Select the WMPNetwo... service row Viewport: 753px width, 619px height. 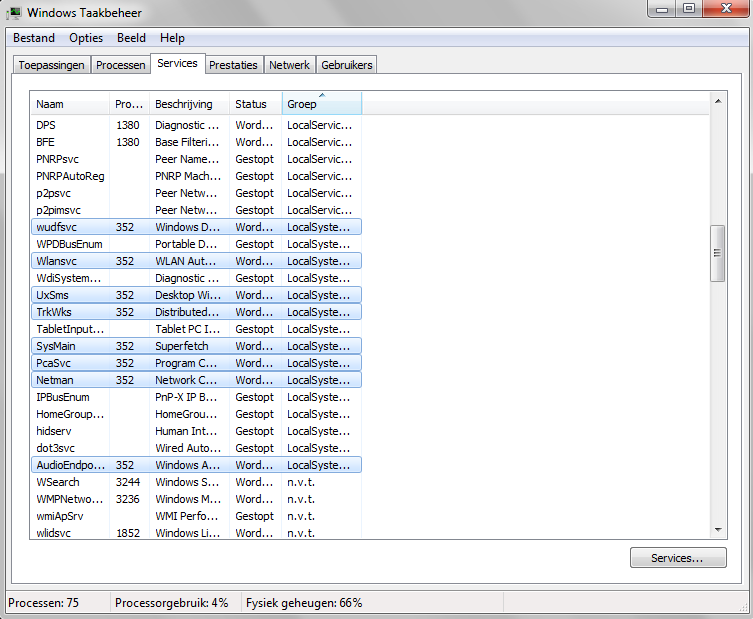(x=196, y=499)
